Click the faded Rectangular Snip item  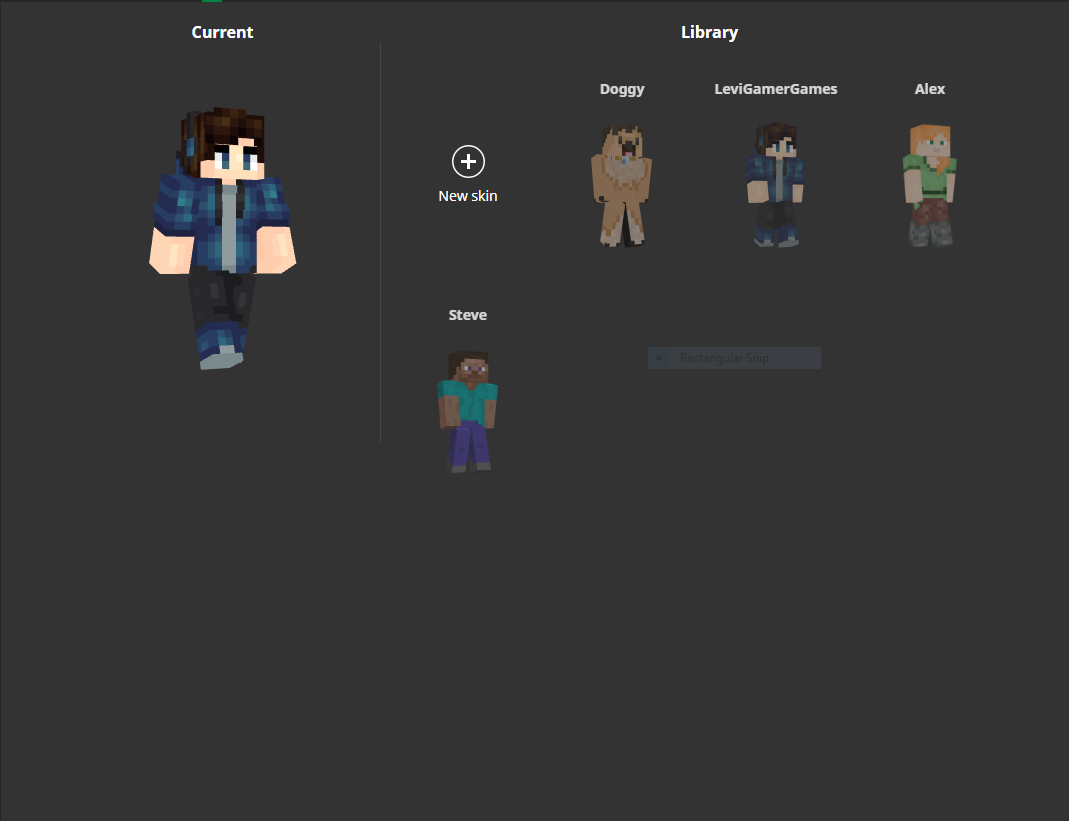tap(734, 358)
